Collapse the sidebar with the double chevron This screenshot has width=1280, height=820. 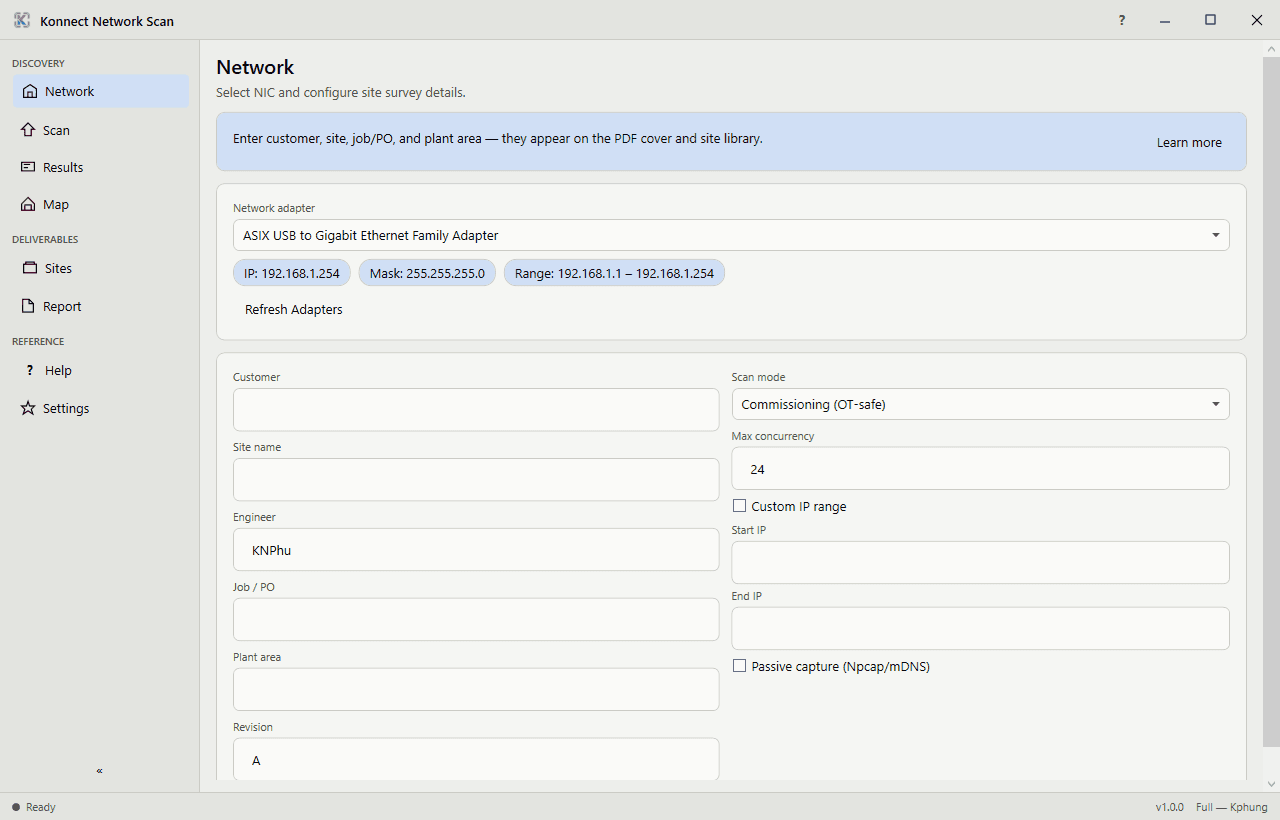tap(99, 771)
